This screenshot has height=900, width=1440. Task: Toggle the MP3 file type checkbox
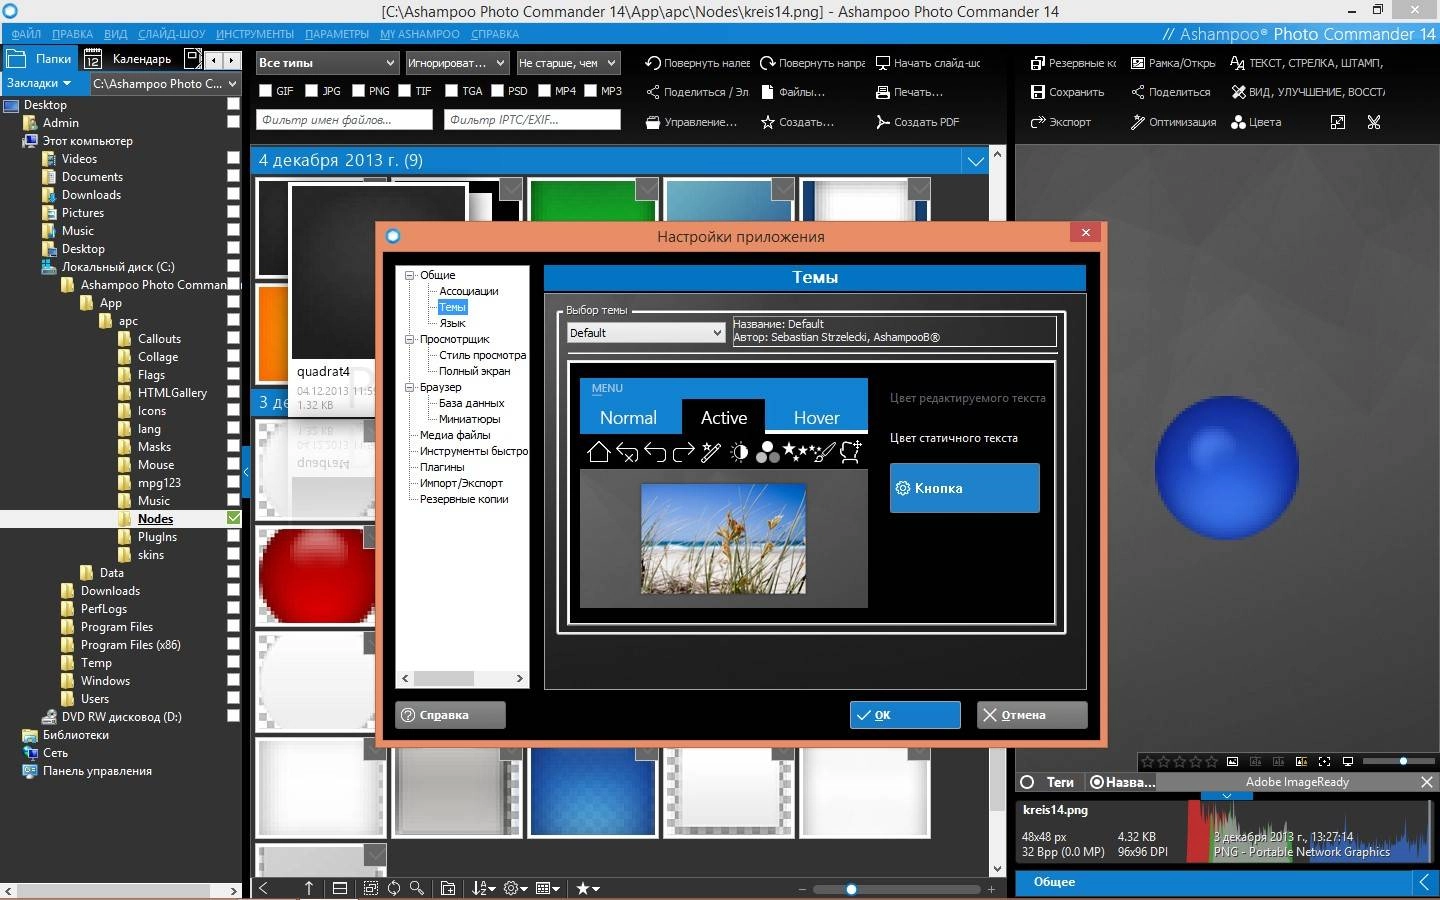pyautogui.click(x=591, y=91)
